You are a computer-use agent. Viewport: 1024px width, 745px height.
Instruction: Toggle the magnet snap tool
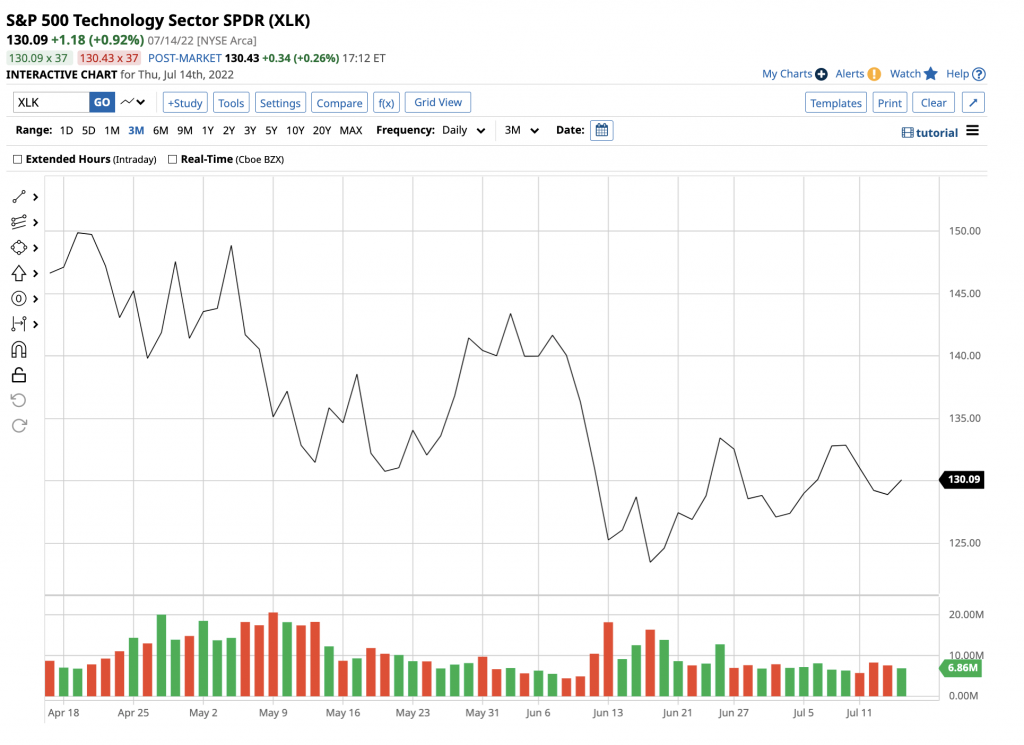19,350
